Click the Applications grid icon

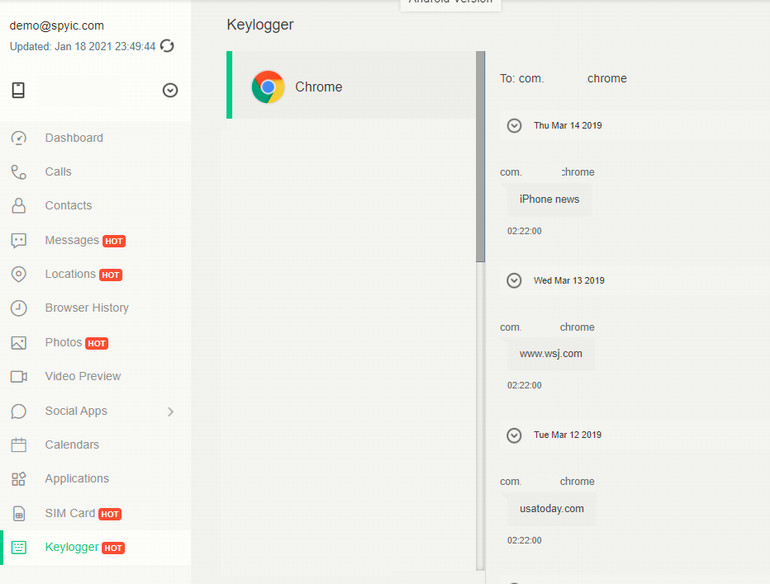[x=19, y=479]
